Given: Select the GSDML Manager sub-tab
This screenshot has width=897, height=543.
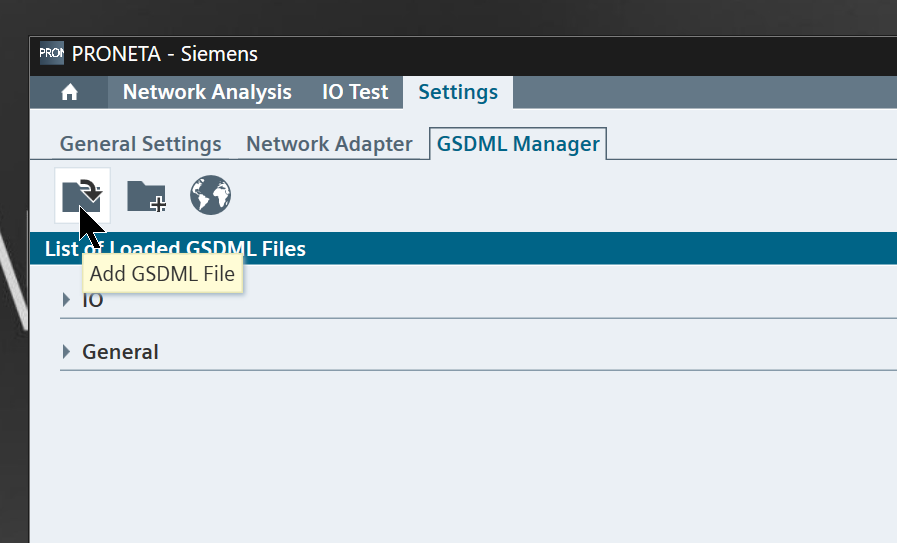Looking at the screenshot, I should coord(518,144).
